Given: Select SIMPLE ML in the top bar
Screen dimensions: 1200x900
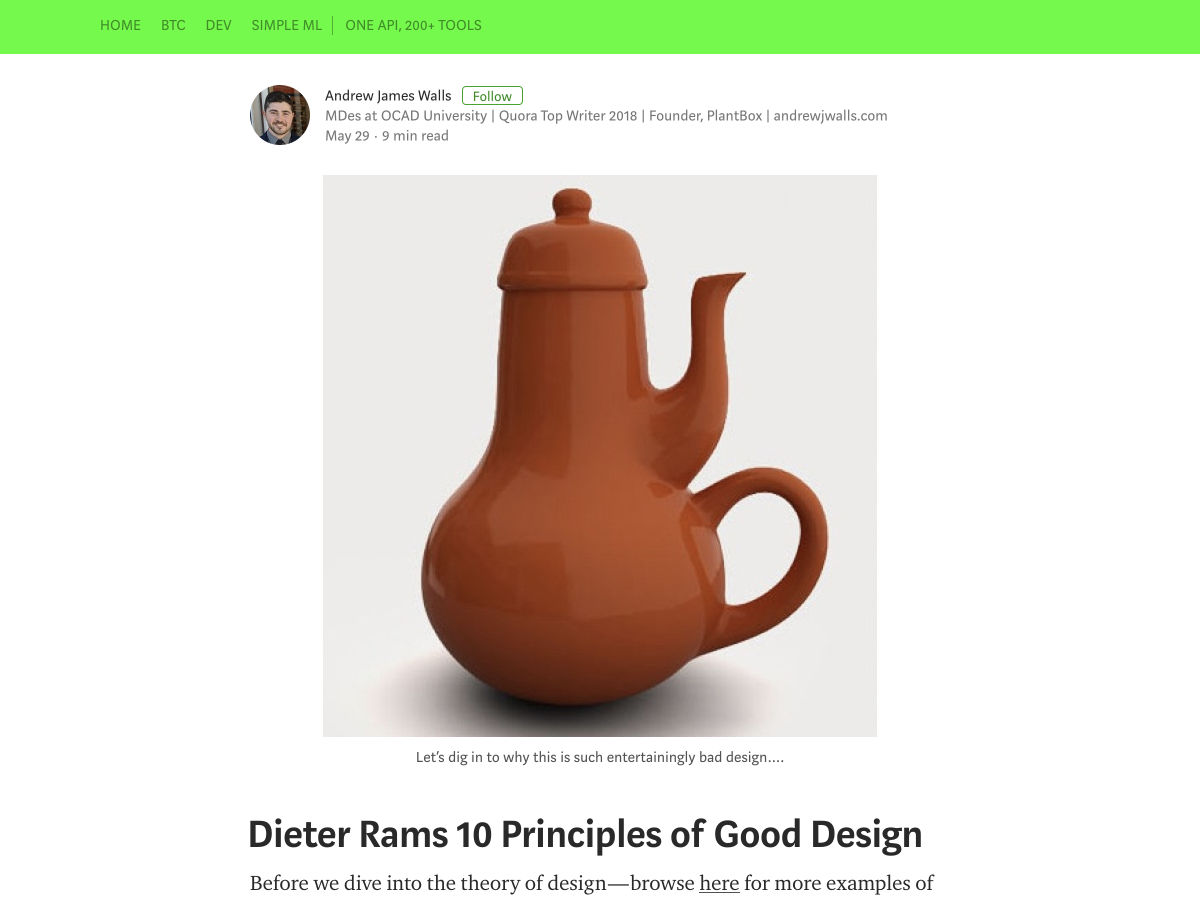Looking at the screenshot, I should point(287,25).
